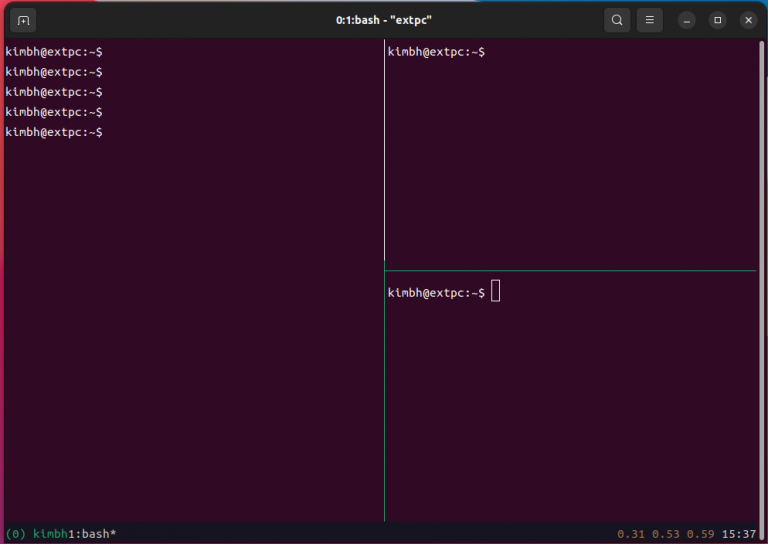Select the last prompt line in left pane
This screenshot has width=768, height=544.
point(54,132)
